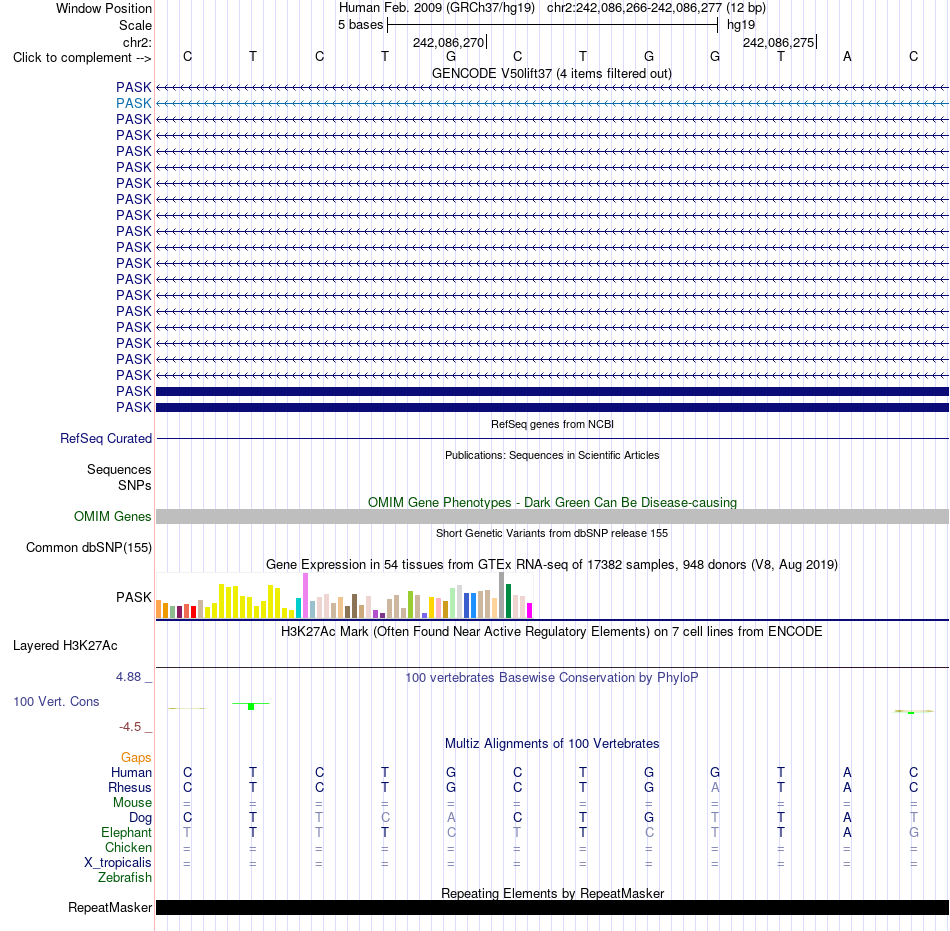Viewport: 950px width, 931px height.
Task: Open 'Publications: Sequences in Scientific Articles' title
Action: pyautogui.click(x=552, y=455)
